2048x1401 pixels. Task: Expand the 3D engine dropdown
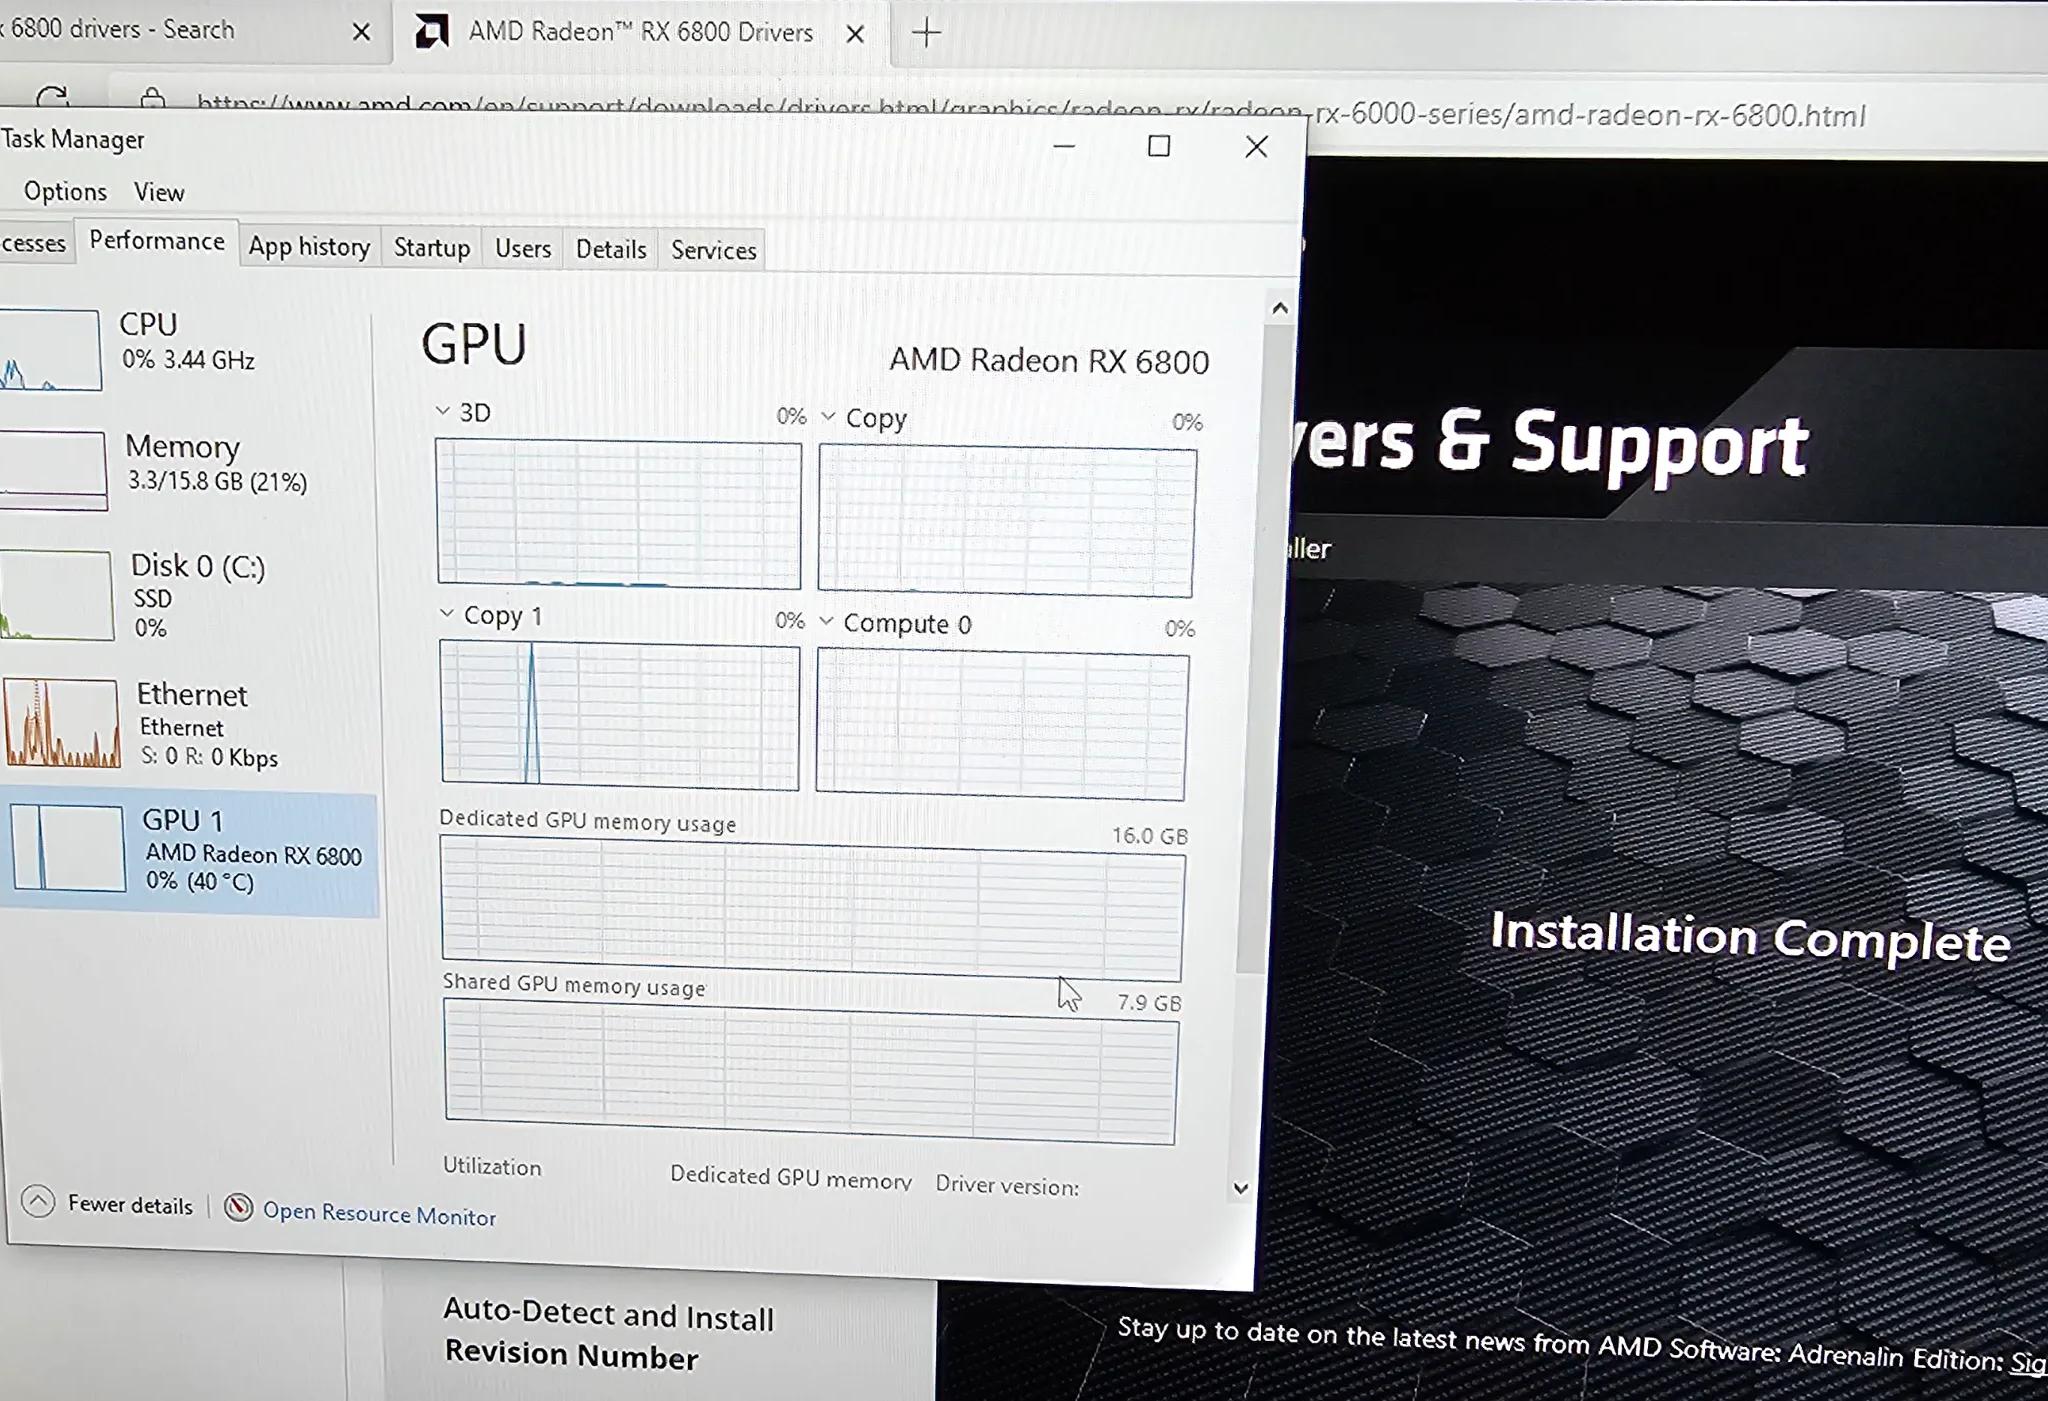click(443, 411)
